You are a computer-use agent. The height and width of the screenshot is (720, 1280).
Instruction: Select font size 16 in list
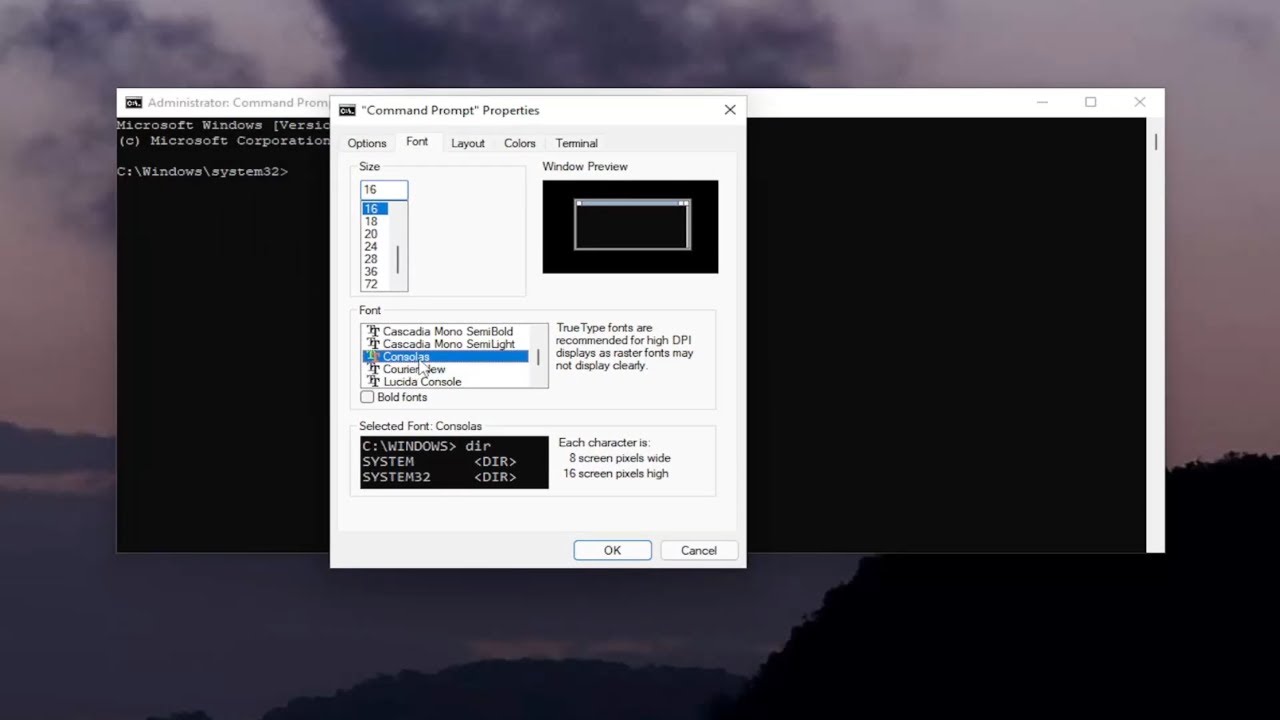click(375, 209)
